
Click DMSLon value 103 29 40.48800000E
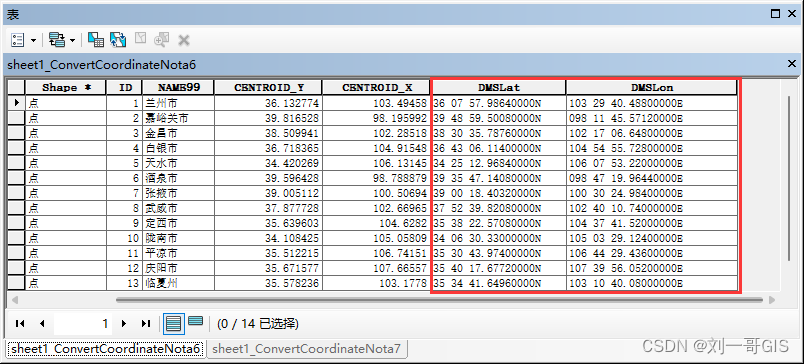tap(652, 103)
